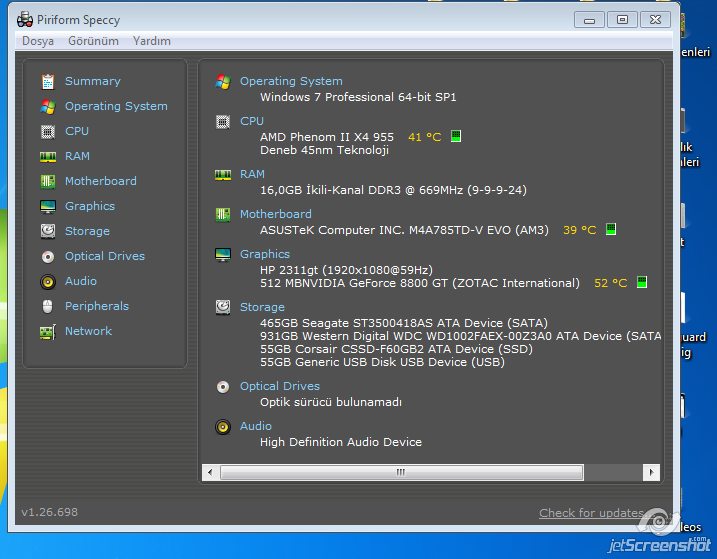Click the Storage hard drive icon in sidebar

pyautogui.click(x=48, y=231)
